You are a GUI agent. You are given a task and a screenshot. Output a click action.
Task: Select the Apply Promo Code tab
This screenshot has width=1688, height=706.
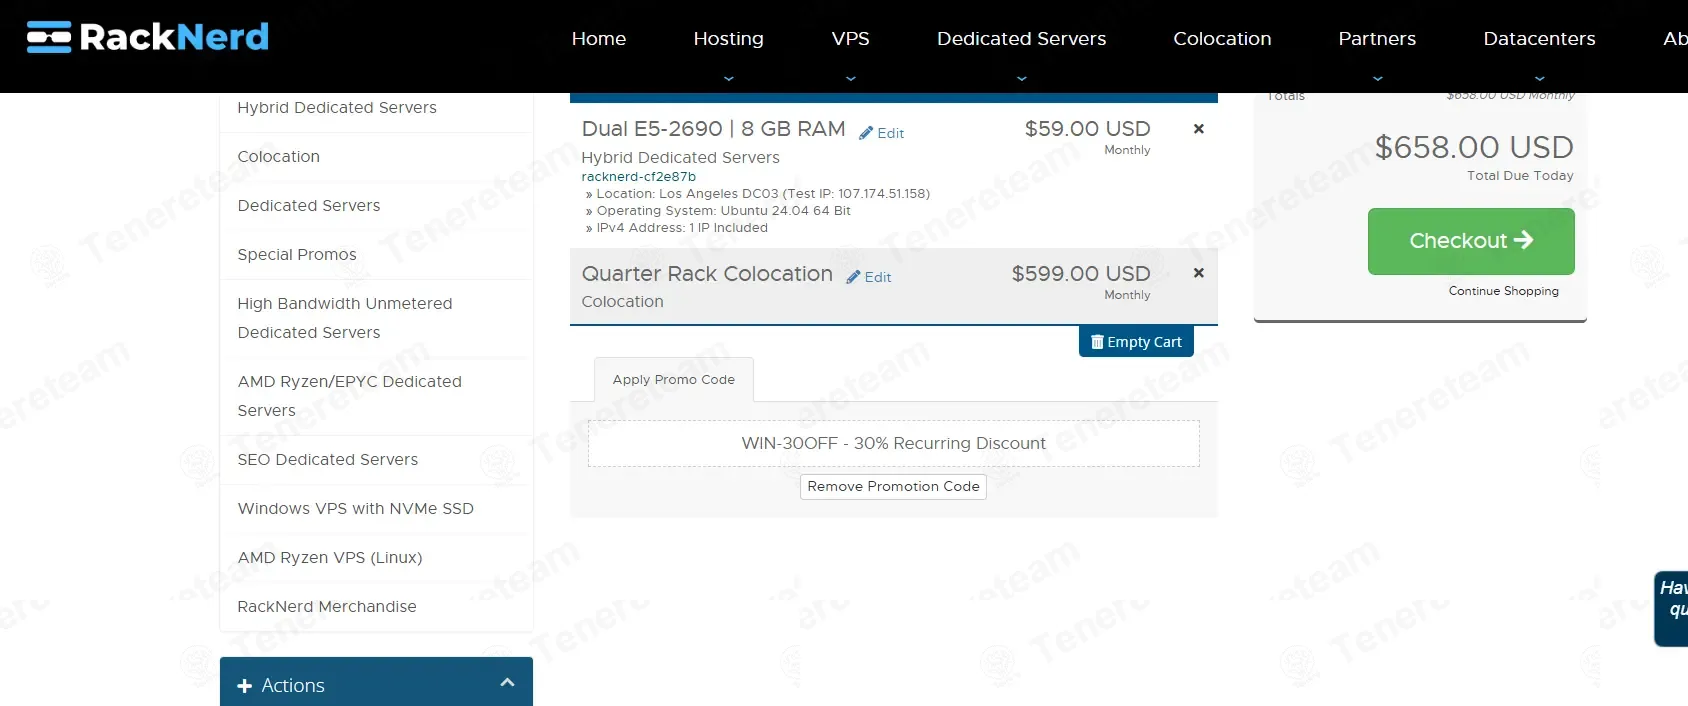coord(674,380)
